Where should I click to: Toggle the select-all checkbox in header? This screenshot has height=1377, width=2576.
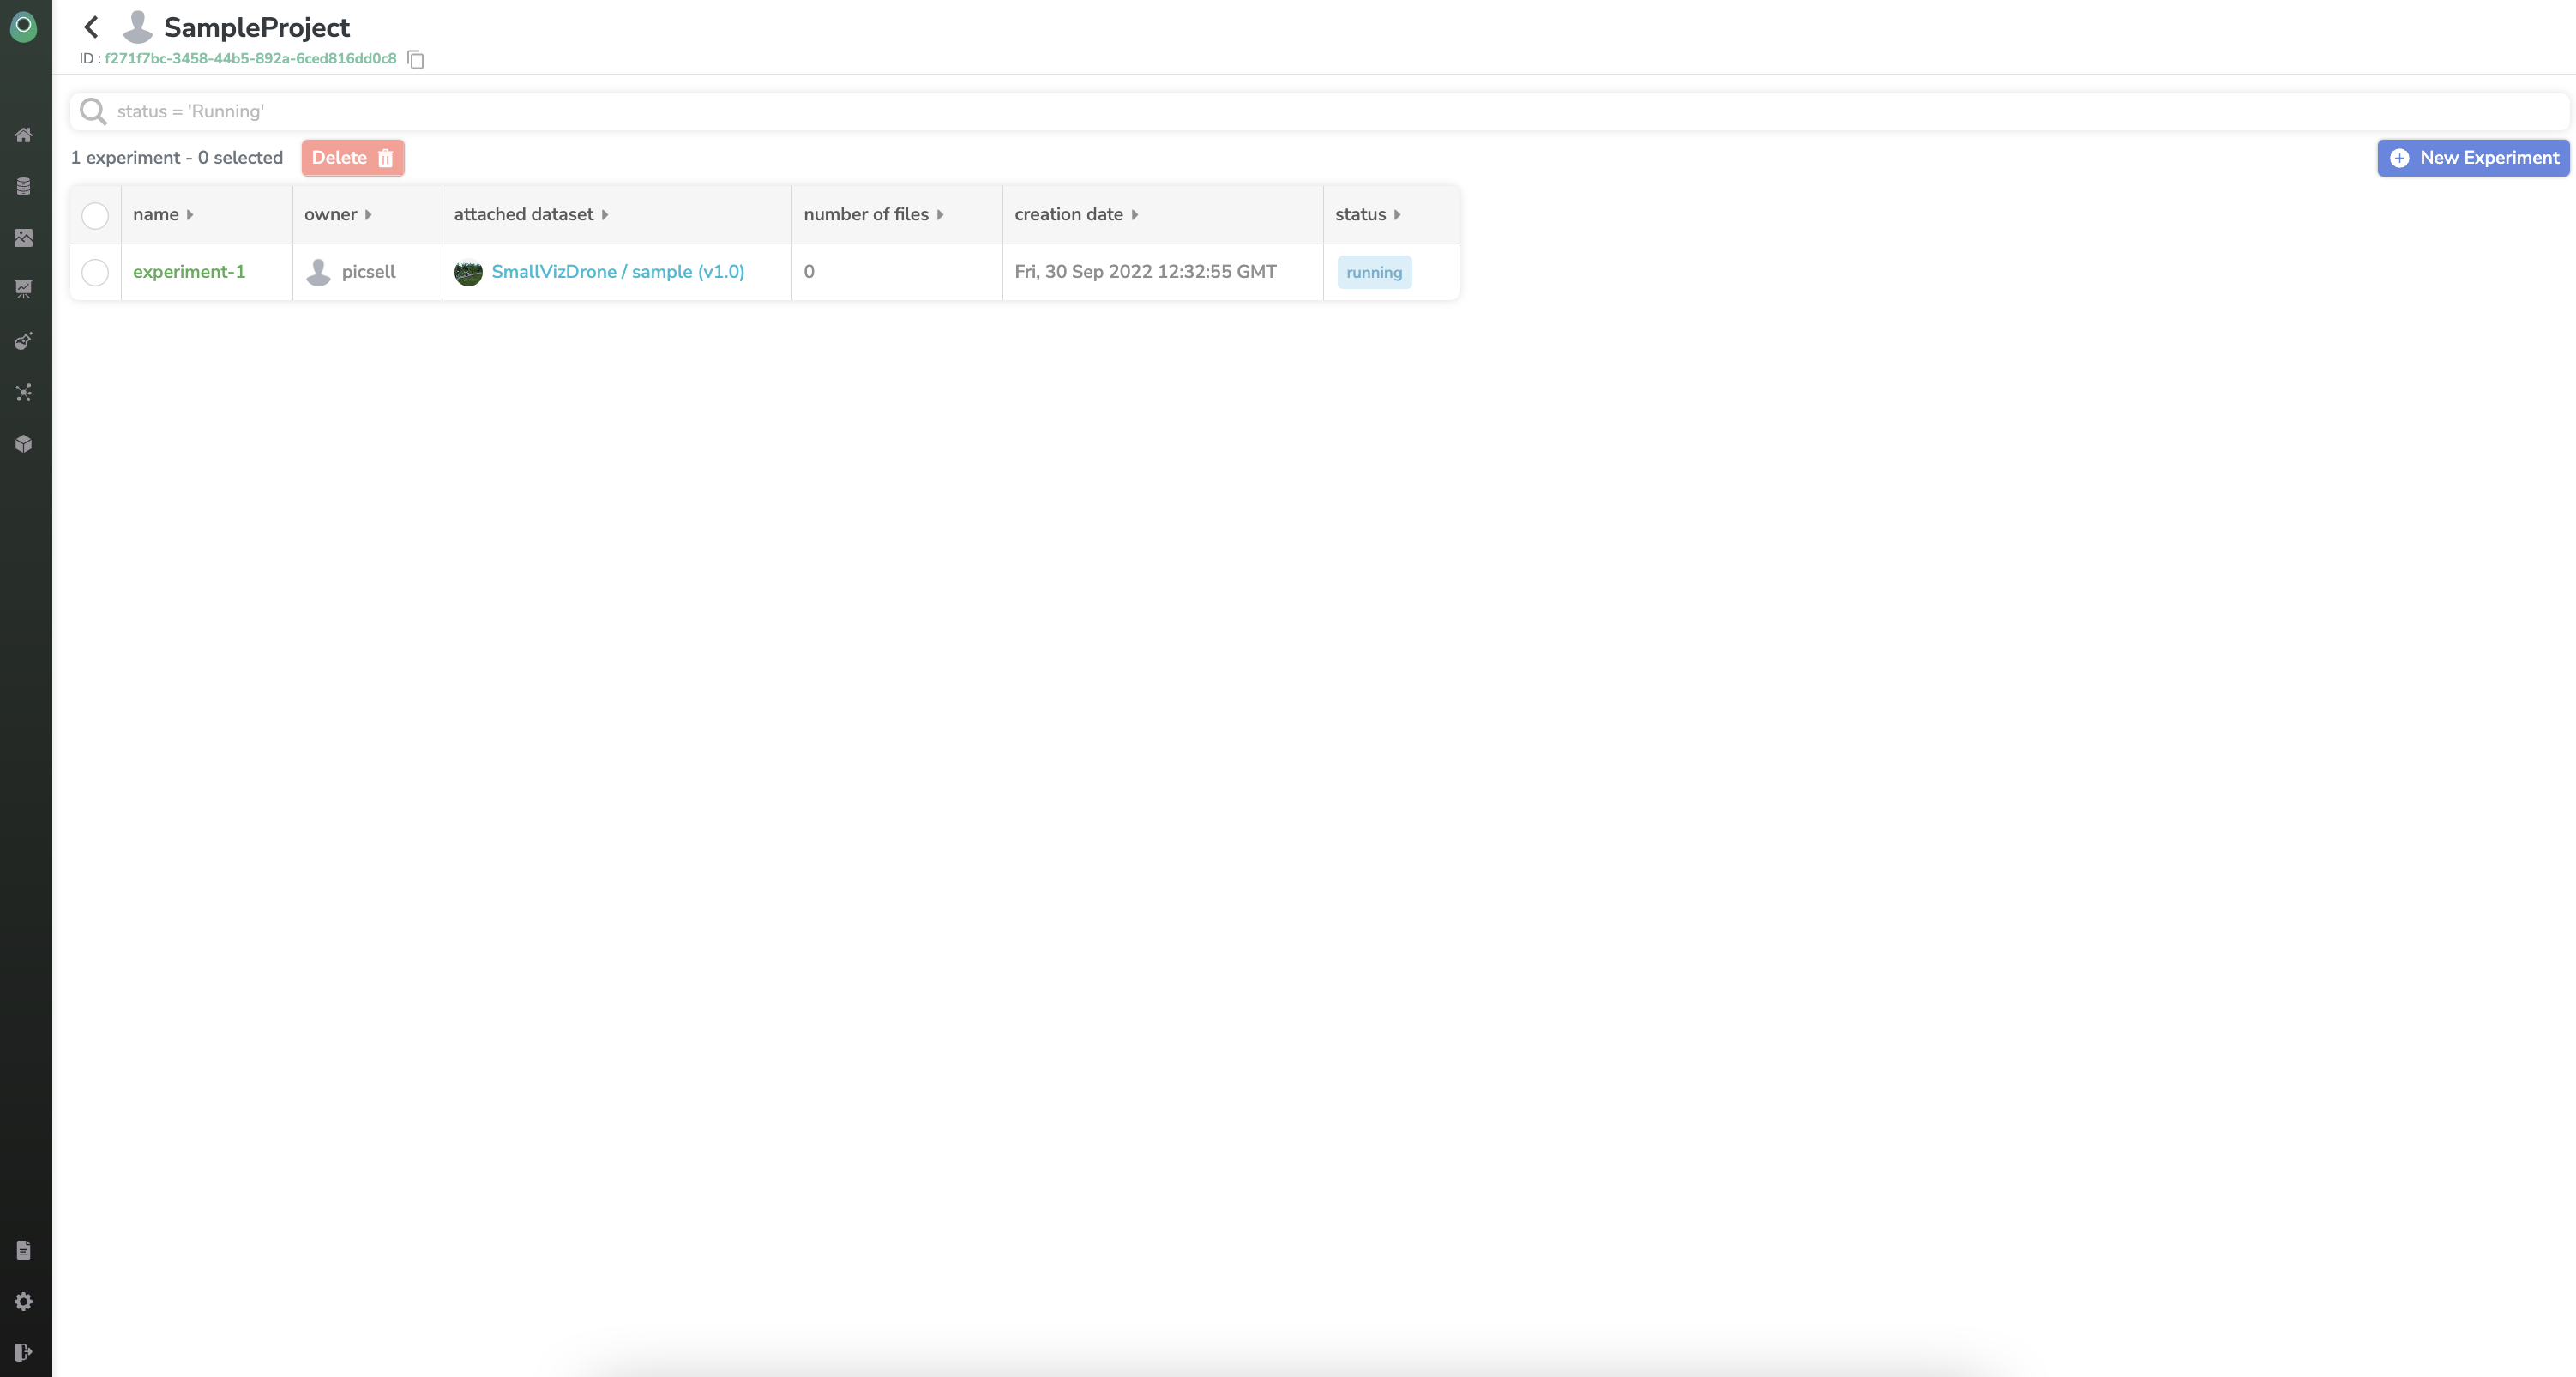point(95,215)
